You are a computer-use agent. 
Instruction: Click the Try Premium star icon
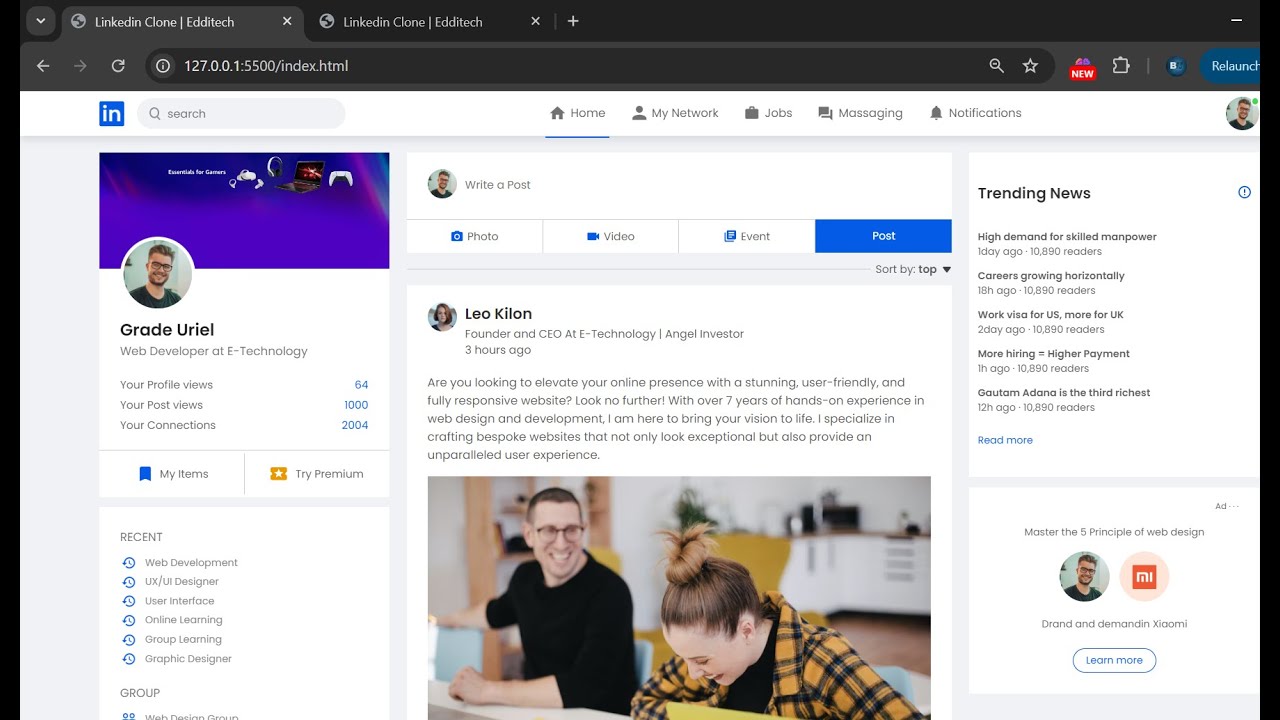[x=279, y=474]
